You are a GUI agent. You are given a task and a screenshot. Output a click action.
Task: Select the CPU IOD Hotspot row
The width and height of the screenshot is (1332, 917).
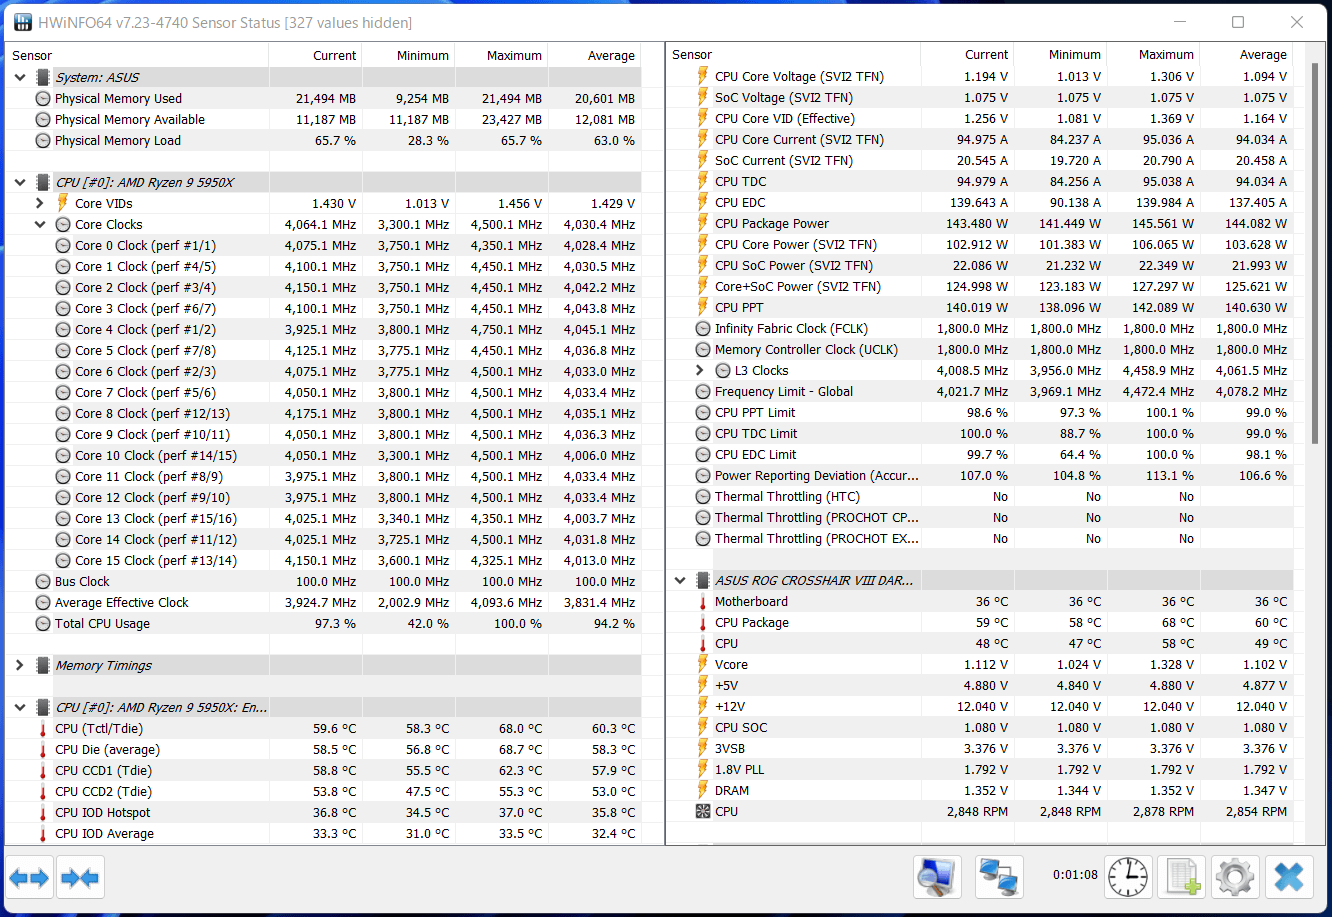323,813
